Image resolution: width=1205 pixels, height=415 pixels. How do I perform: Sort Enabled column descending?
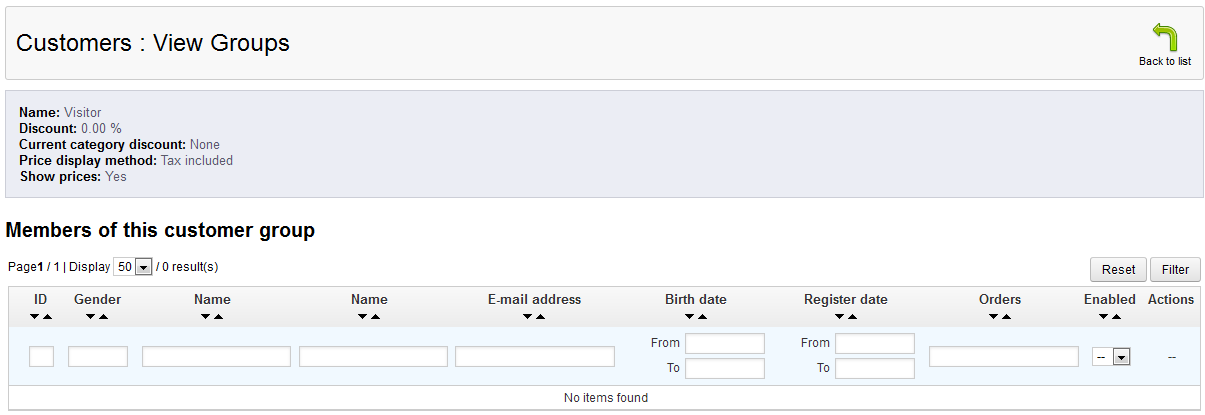1104,317
